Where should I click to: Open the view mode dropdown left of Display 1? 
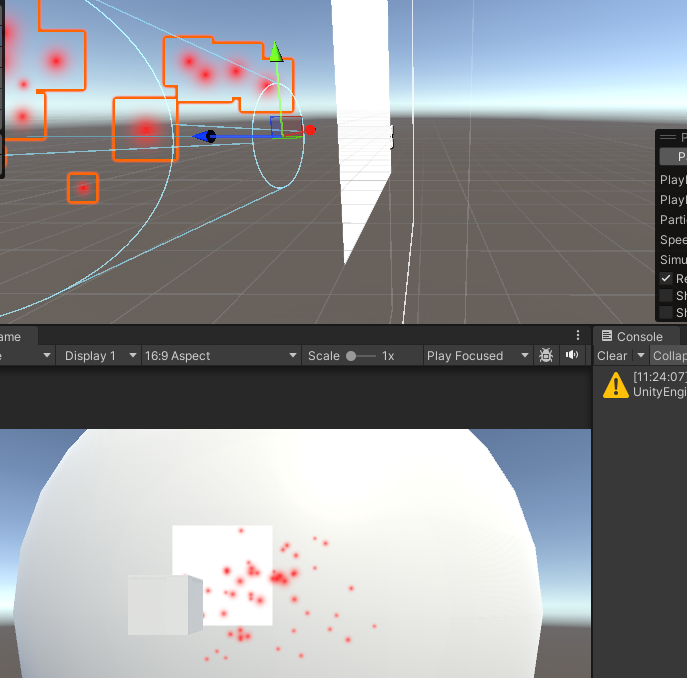coord(26,355)
